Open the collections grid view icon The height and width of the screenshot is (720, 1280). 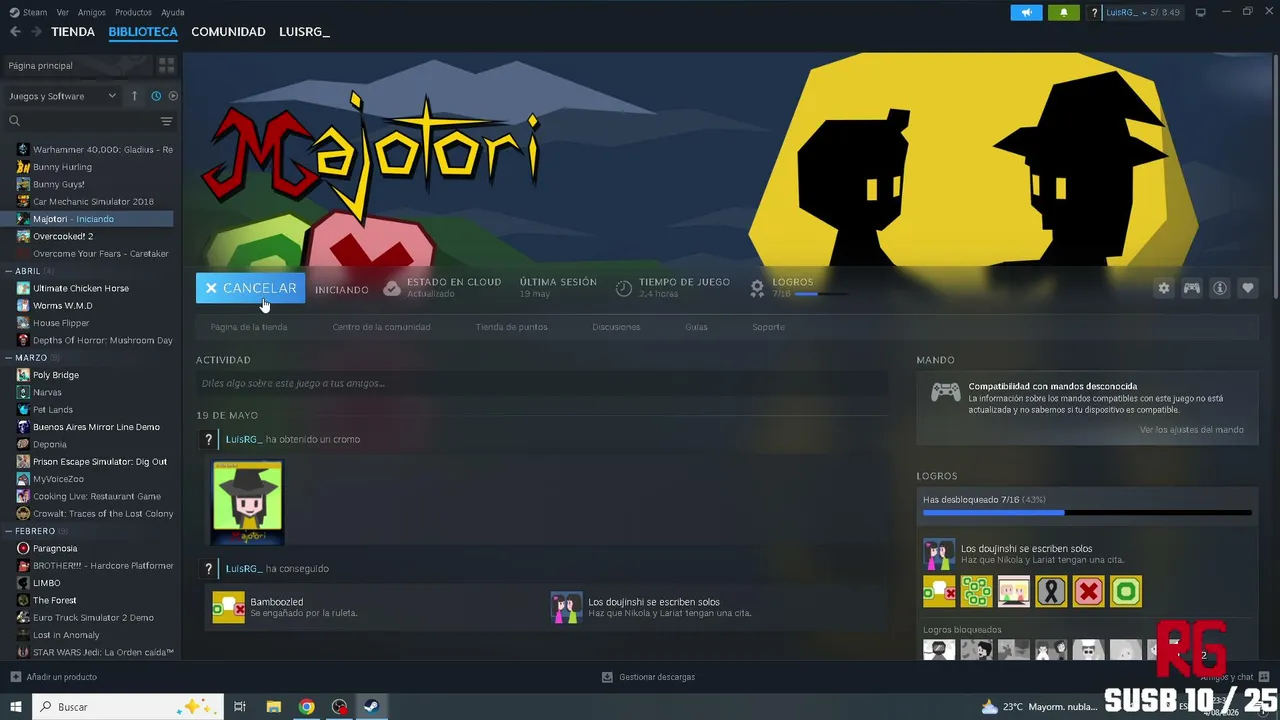coord(166,65)
